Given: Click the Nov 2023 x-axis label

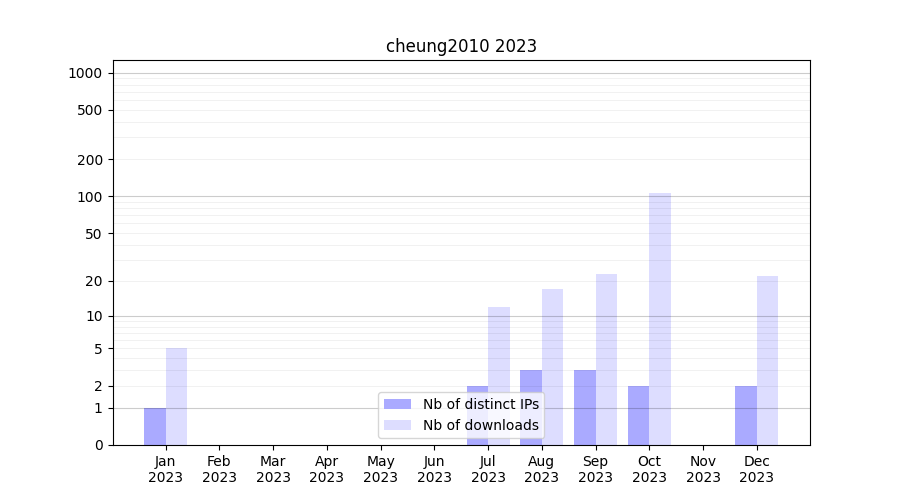Looking at the screenshot, I should pos(703,469).
